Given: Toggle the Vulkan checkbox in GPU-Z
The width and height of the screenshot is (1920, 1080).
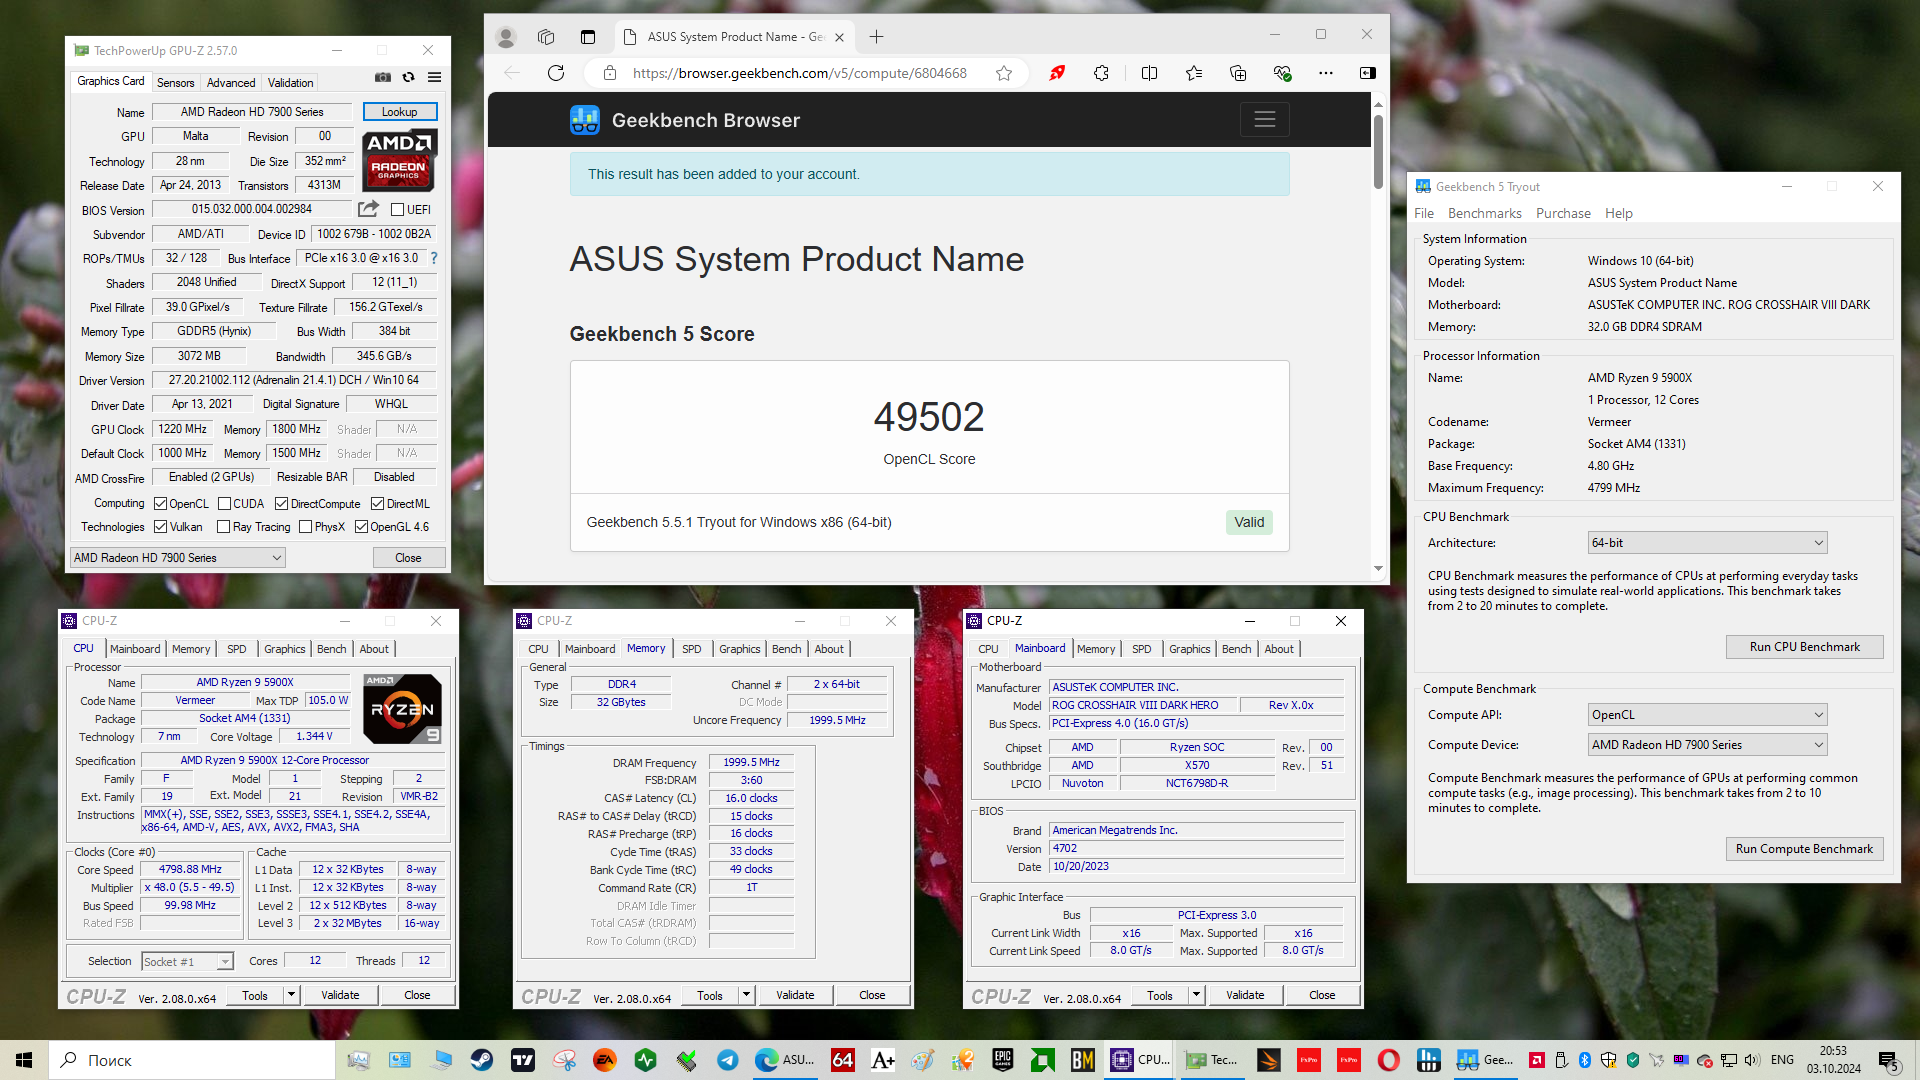Looking at the screenshot, I should (160, 527).
